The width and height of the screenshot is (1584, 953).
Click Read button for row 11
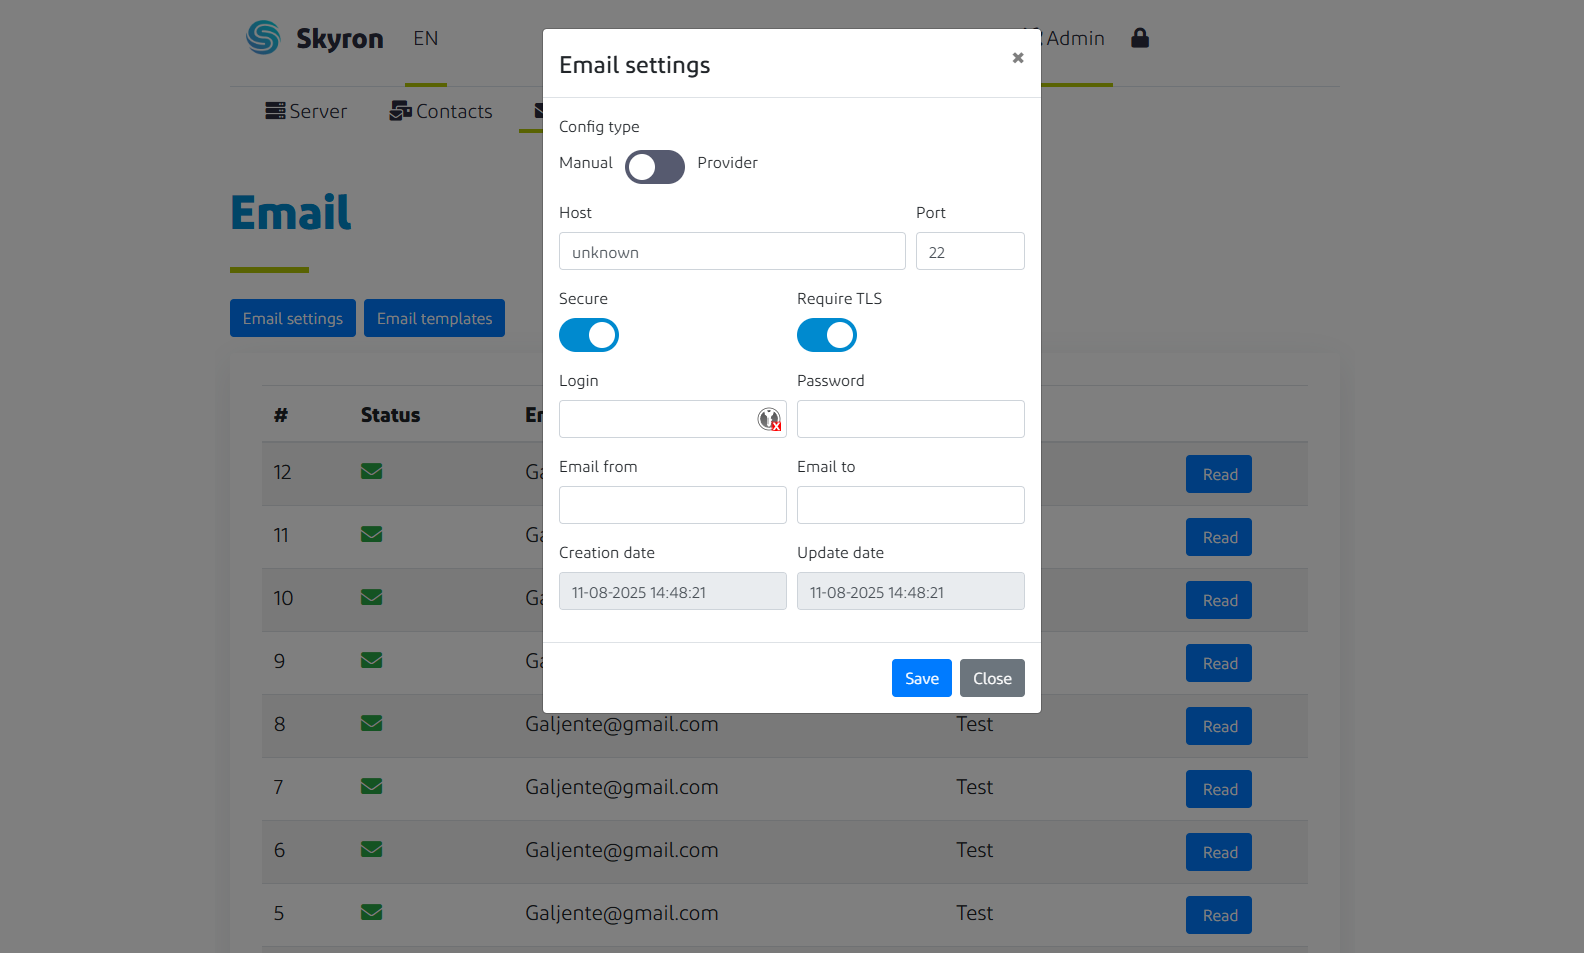tap(1219, 537)
